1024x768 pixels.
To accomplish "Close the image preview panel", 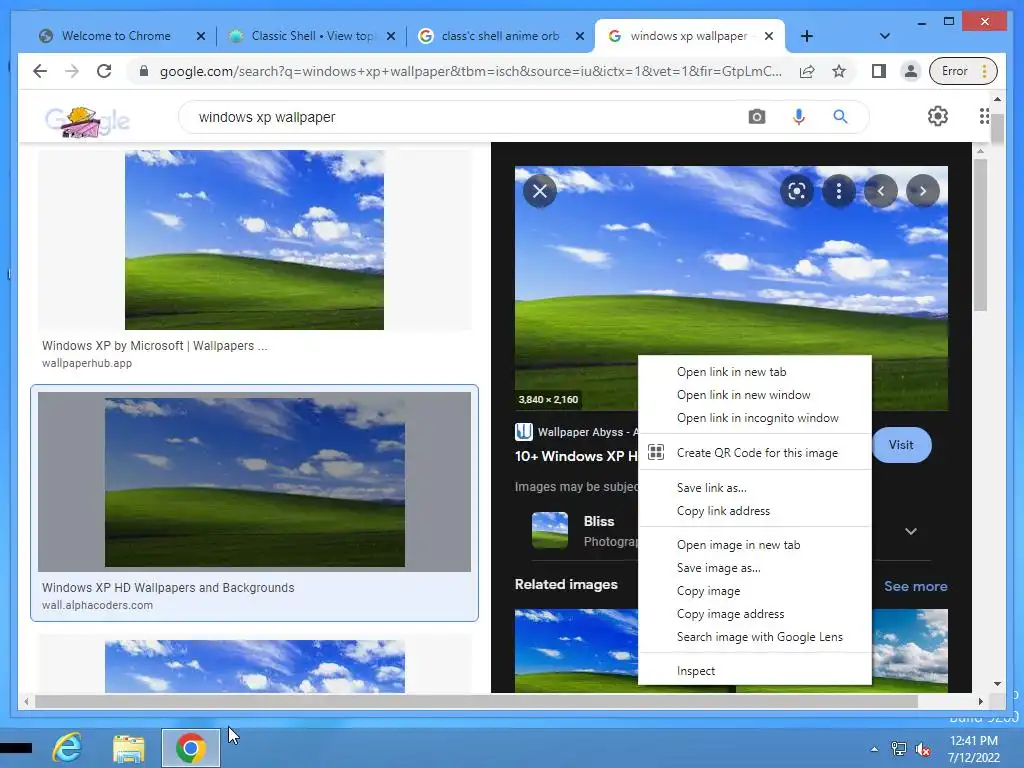I will 540,191.
